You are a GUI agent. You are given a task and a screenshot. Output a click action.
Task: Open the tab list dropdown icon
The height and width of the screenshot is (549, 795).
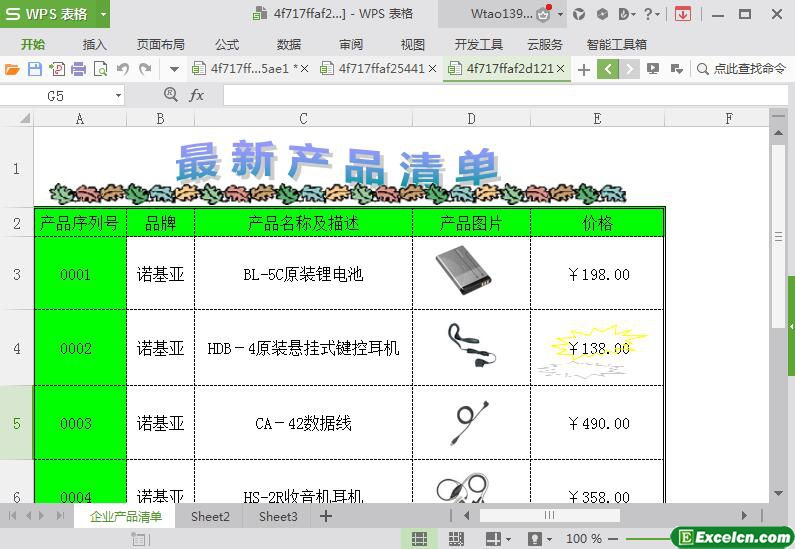676,69
